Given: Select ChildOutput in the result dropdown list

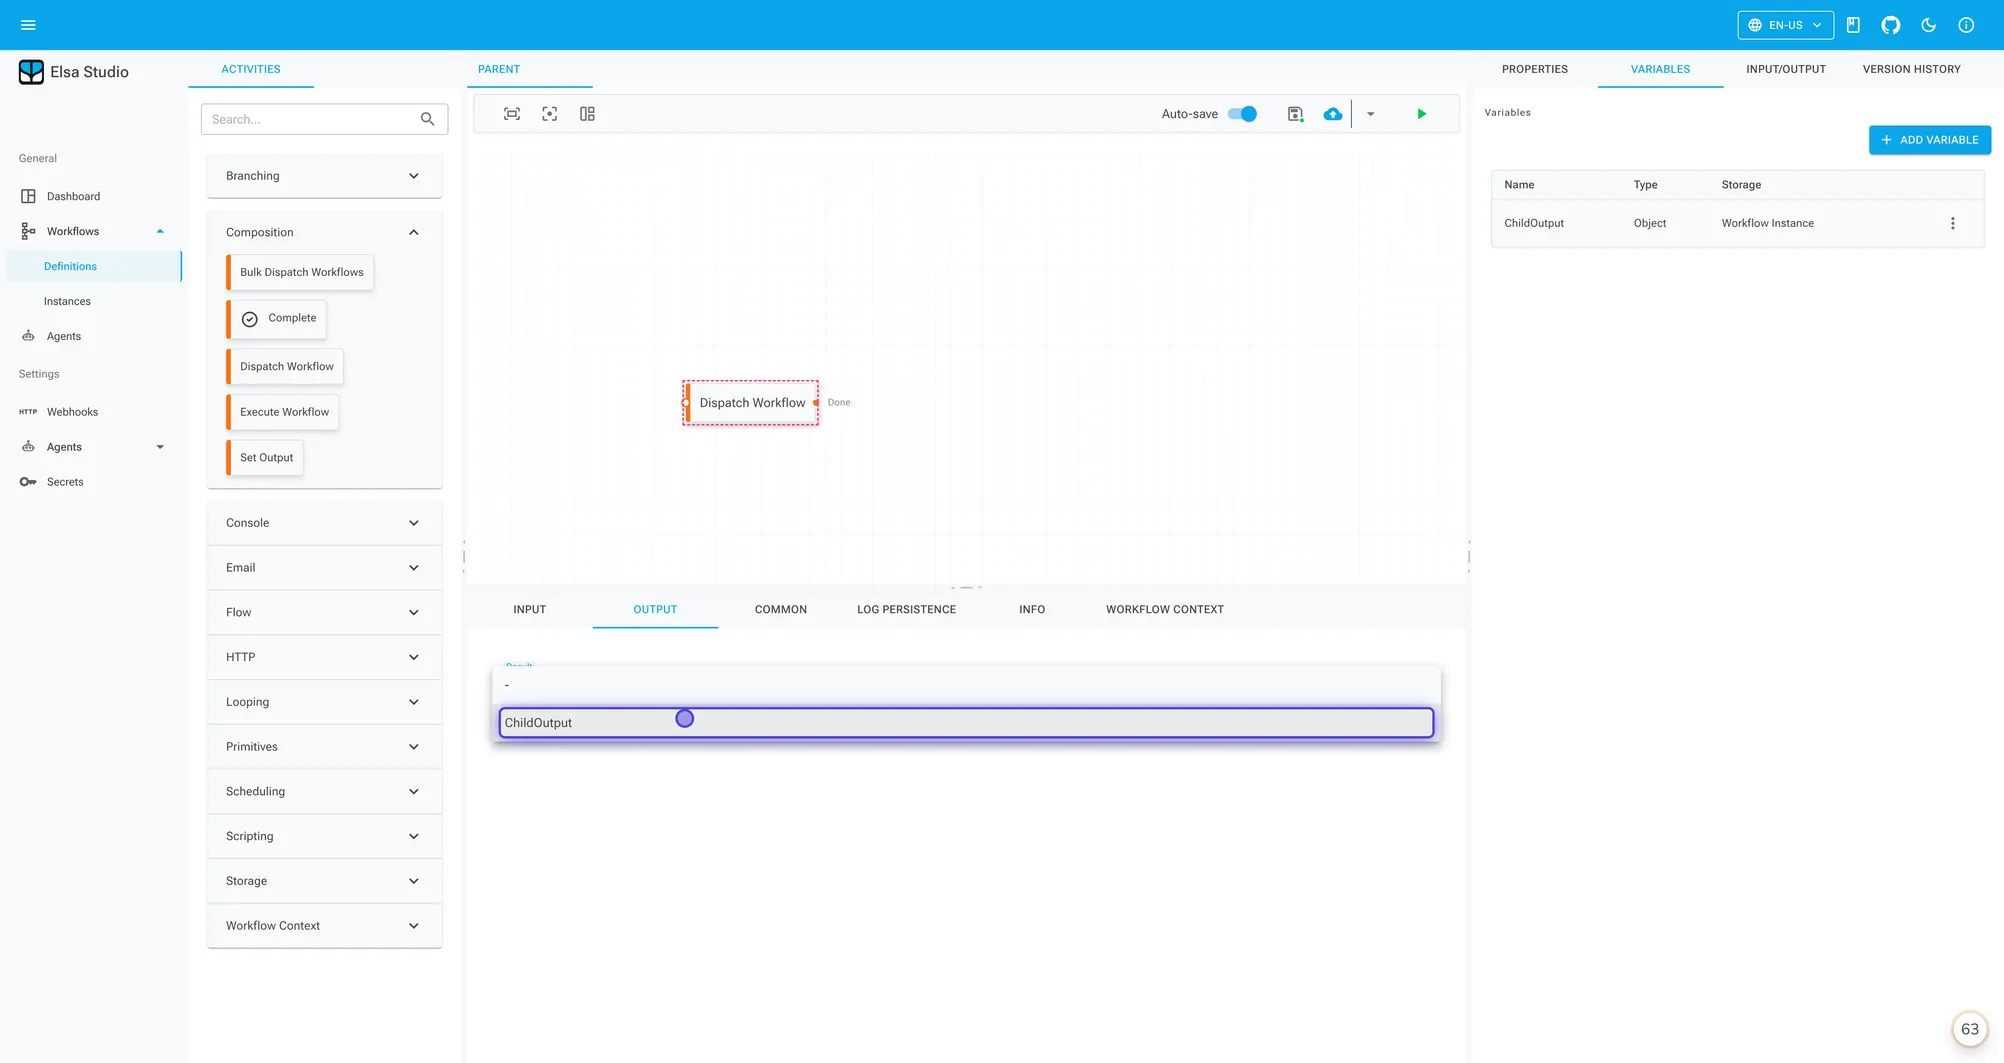Looking at the screenshot, I should tap(966, 723).
